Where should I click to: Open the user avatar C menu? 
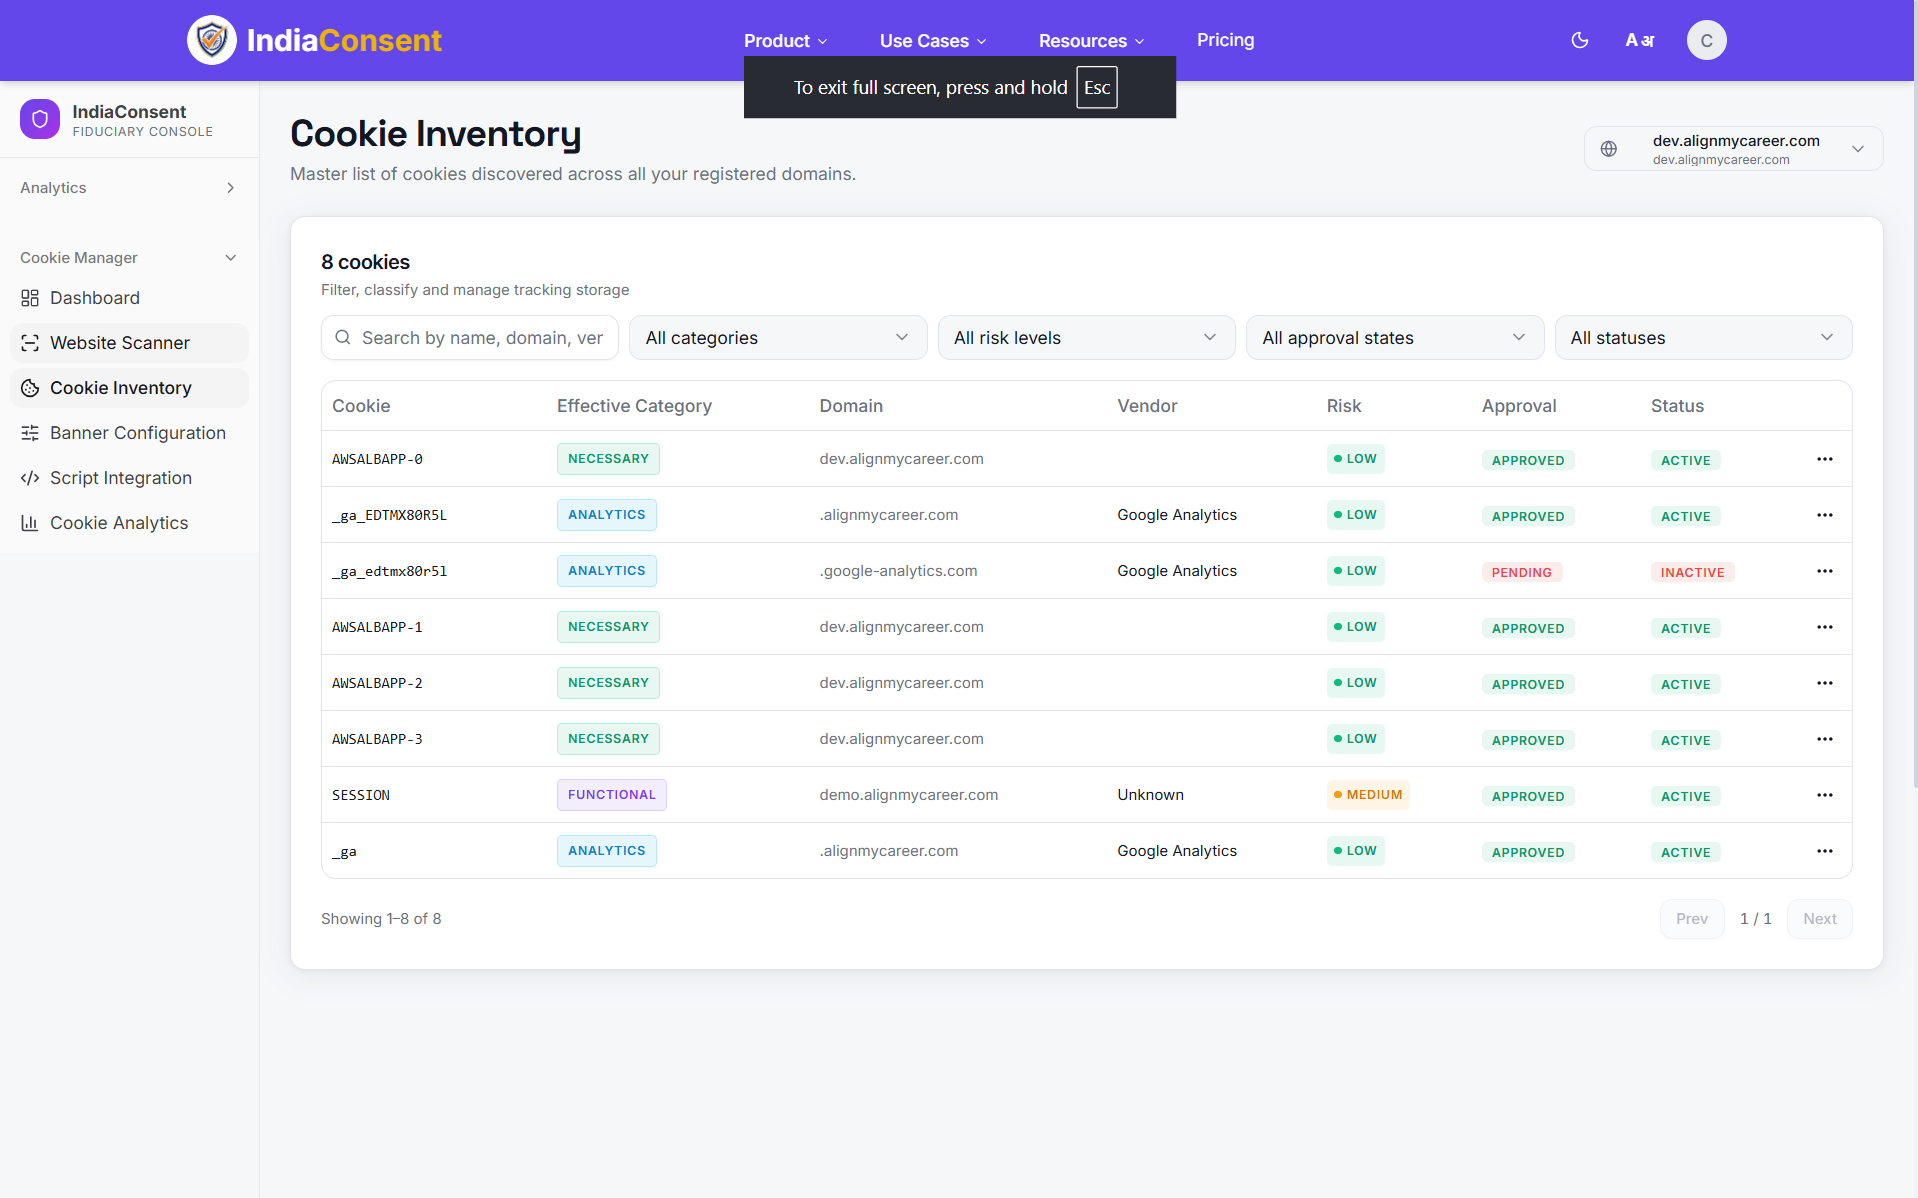[x=1706, y=40]
